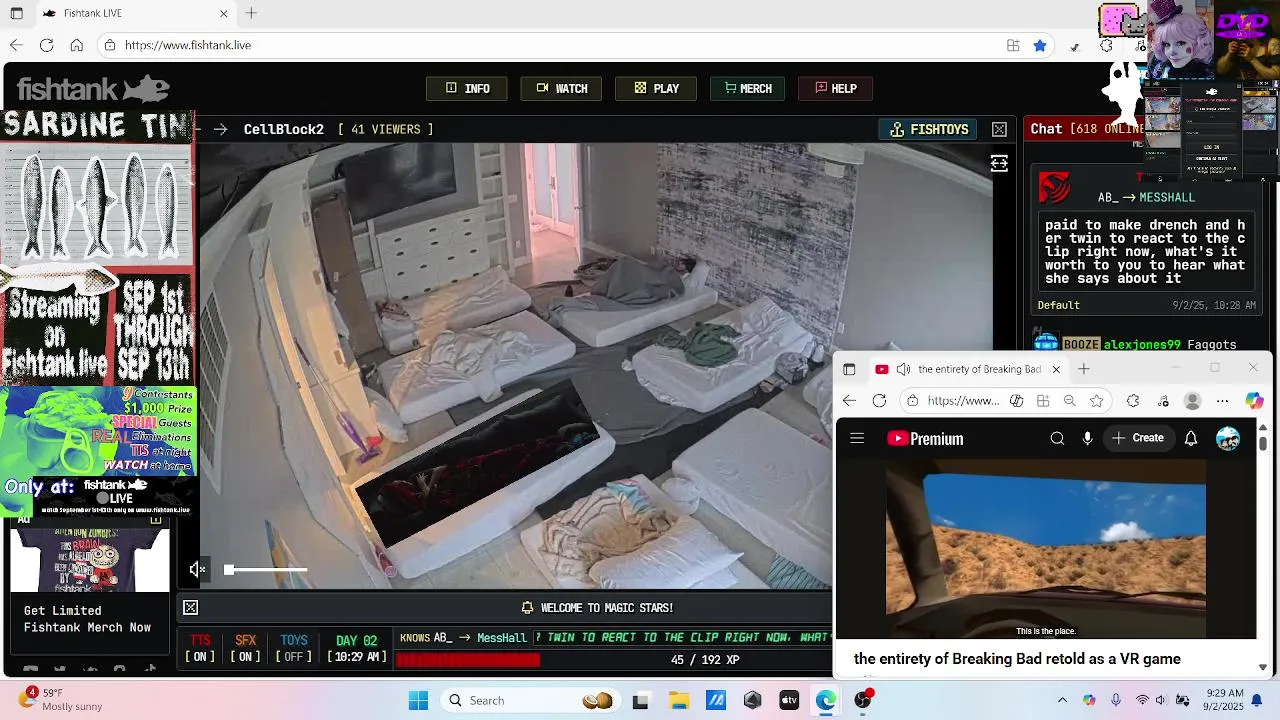Open extensions in main browser toolbar

tap(1106, 45)
